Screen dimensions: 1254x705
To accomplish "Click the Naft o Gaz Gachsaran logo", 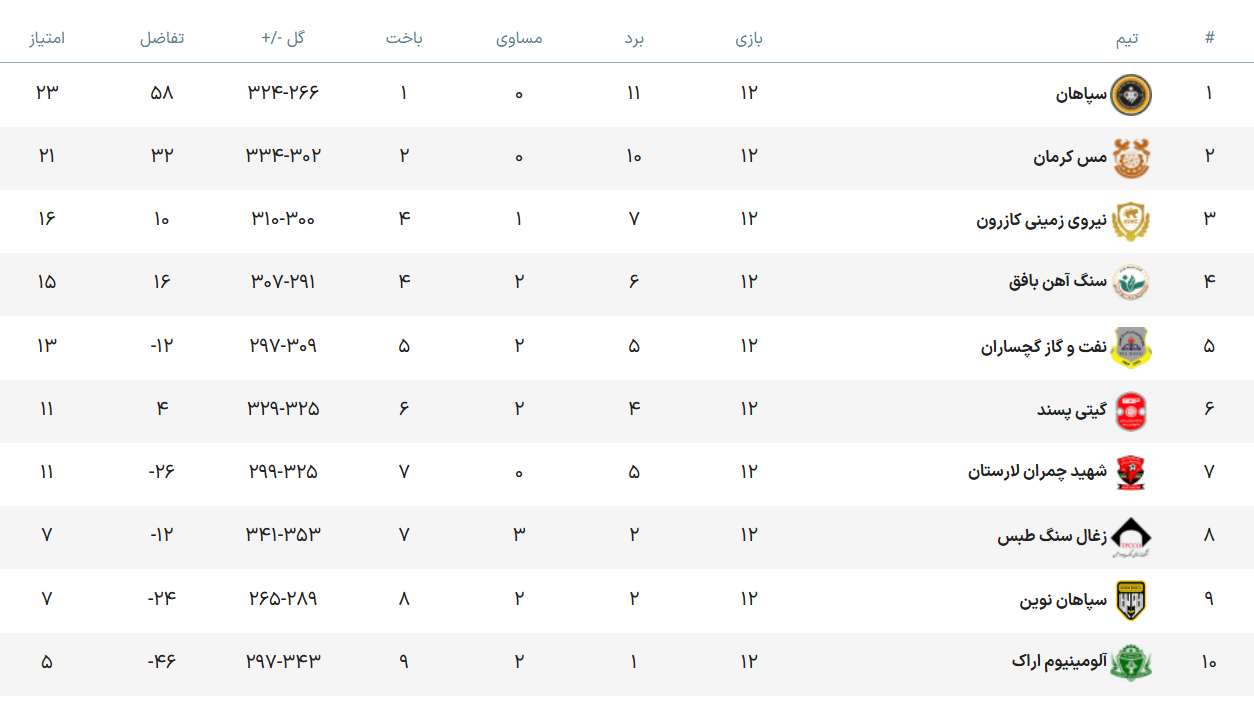I will 1132,347.
